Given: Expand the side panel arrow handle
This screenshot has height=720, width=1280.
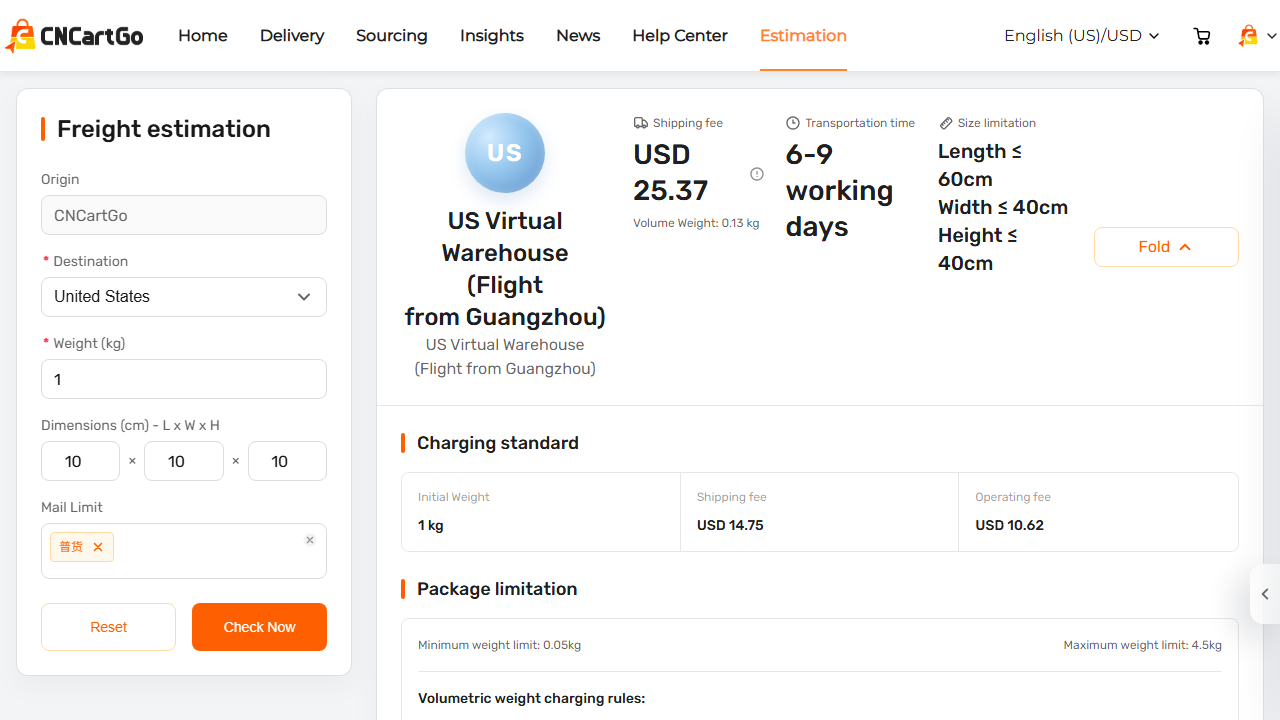Looking at the screenshot, I should coord(1265,594).
